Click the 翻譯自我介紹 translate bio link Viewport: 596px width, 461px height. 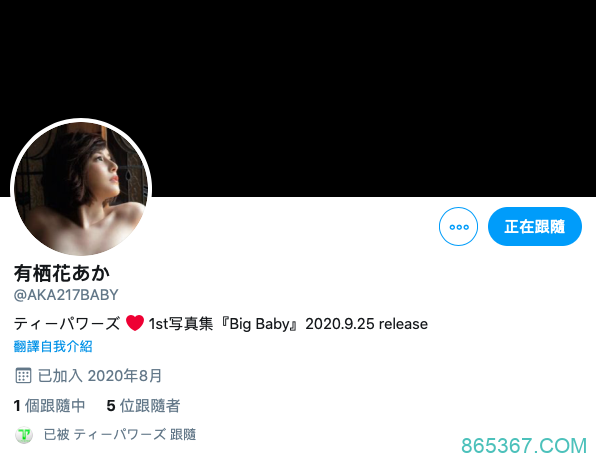coord(53,346)
